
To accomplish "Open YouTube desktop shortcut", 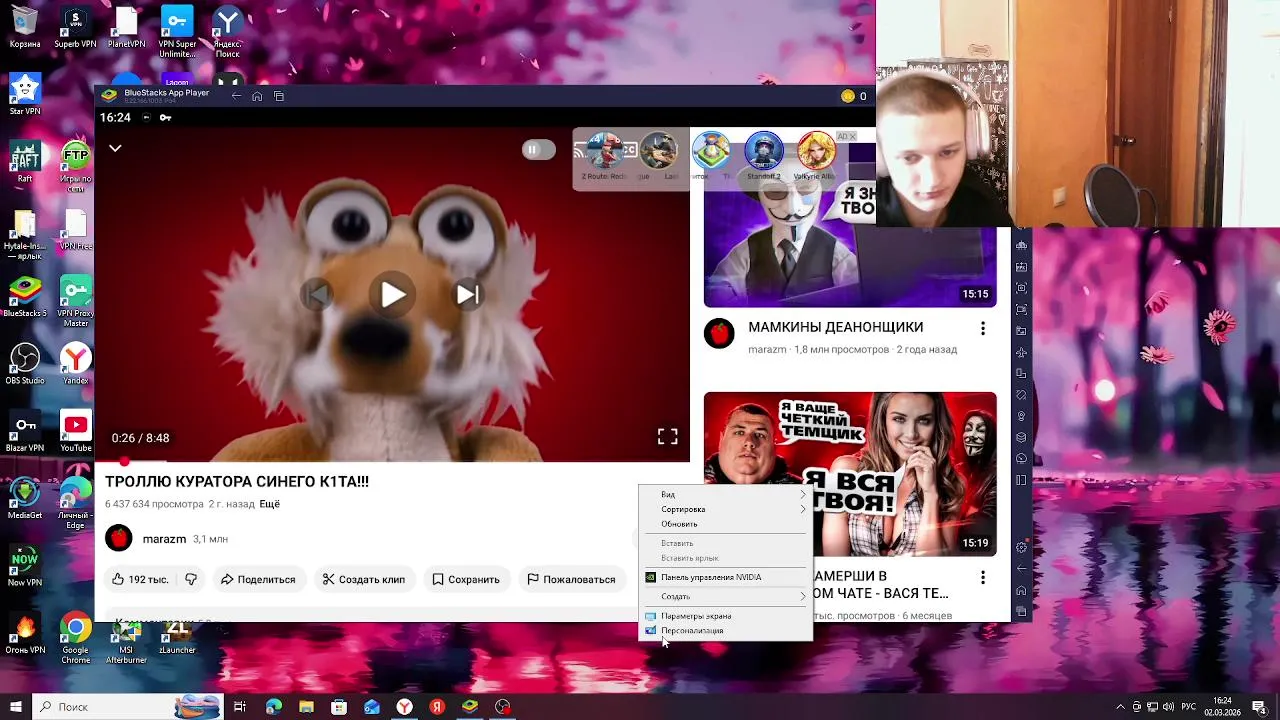I will (x=75, y=431).
